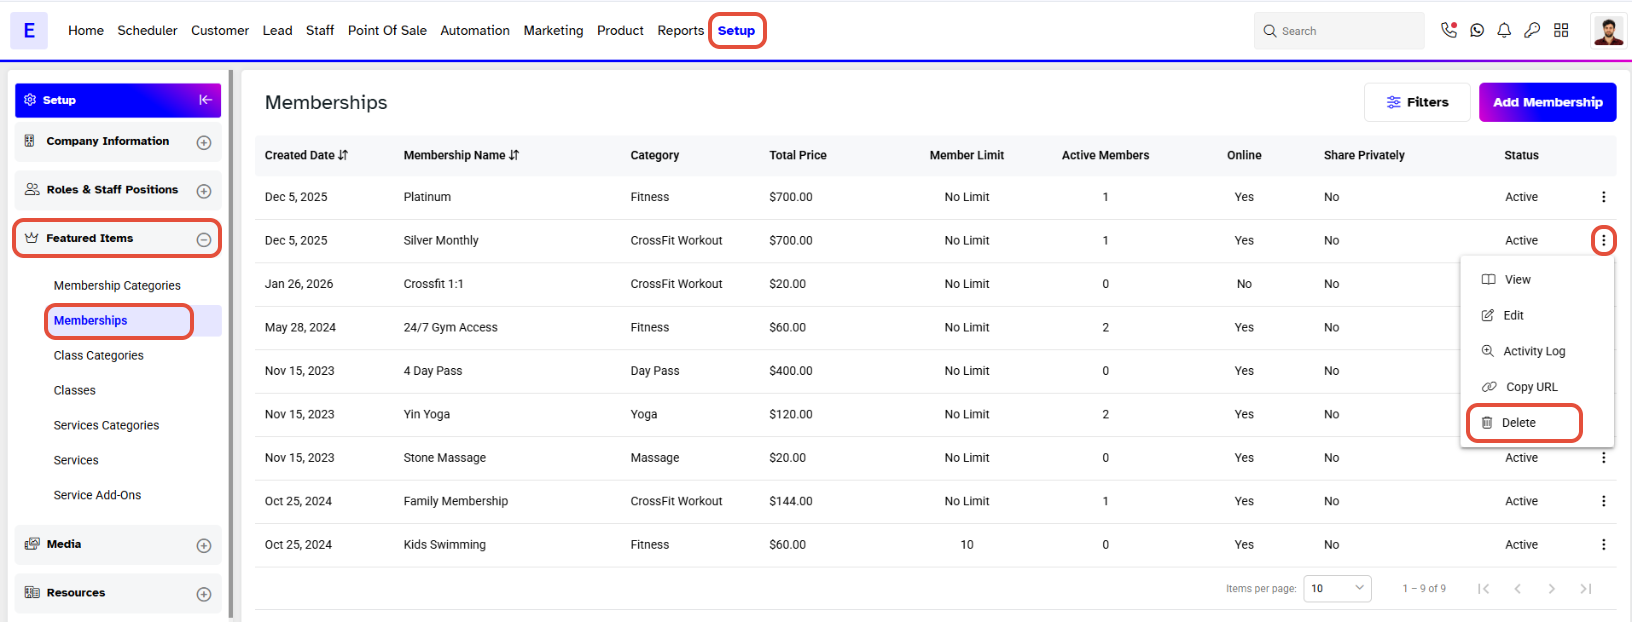
Task: Open WhatsApp icon in top bar
Action: [x=1477, y=31]
